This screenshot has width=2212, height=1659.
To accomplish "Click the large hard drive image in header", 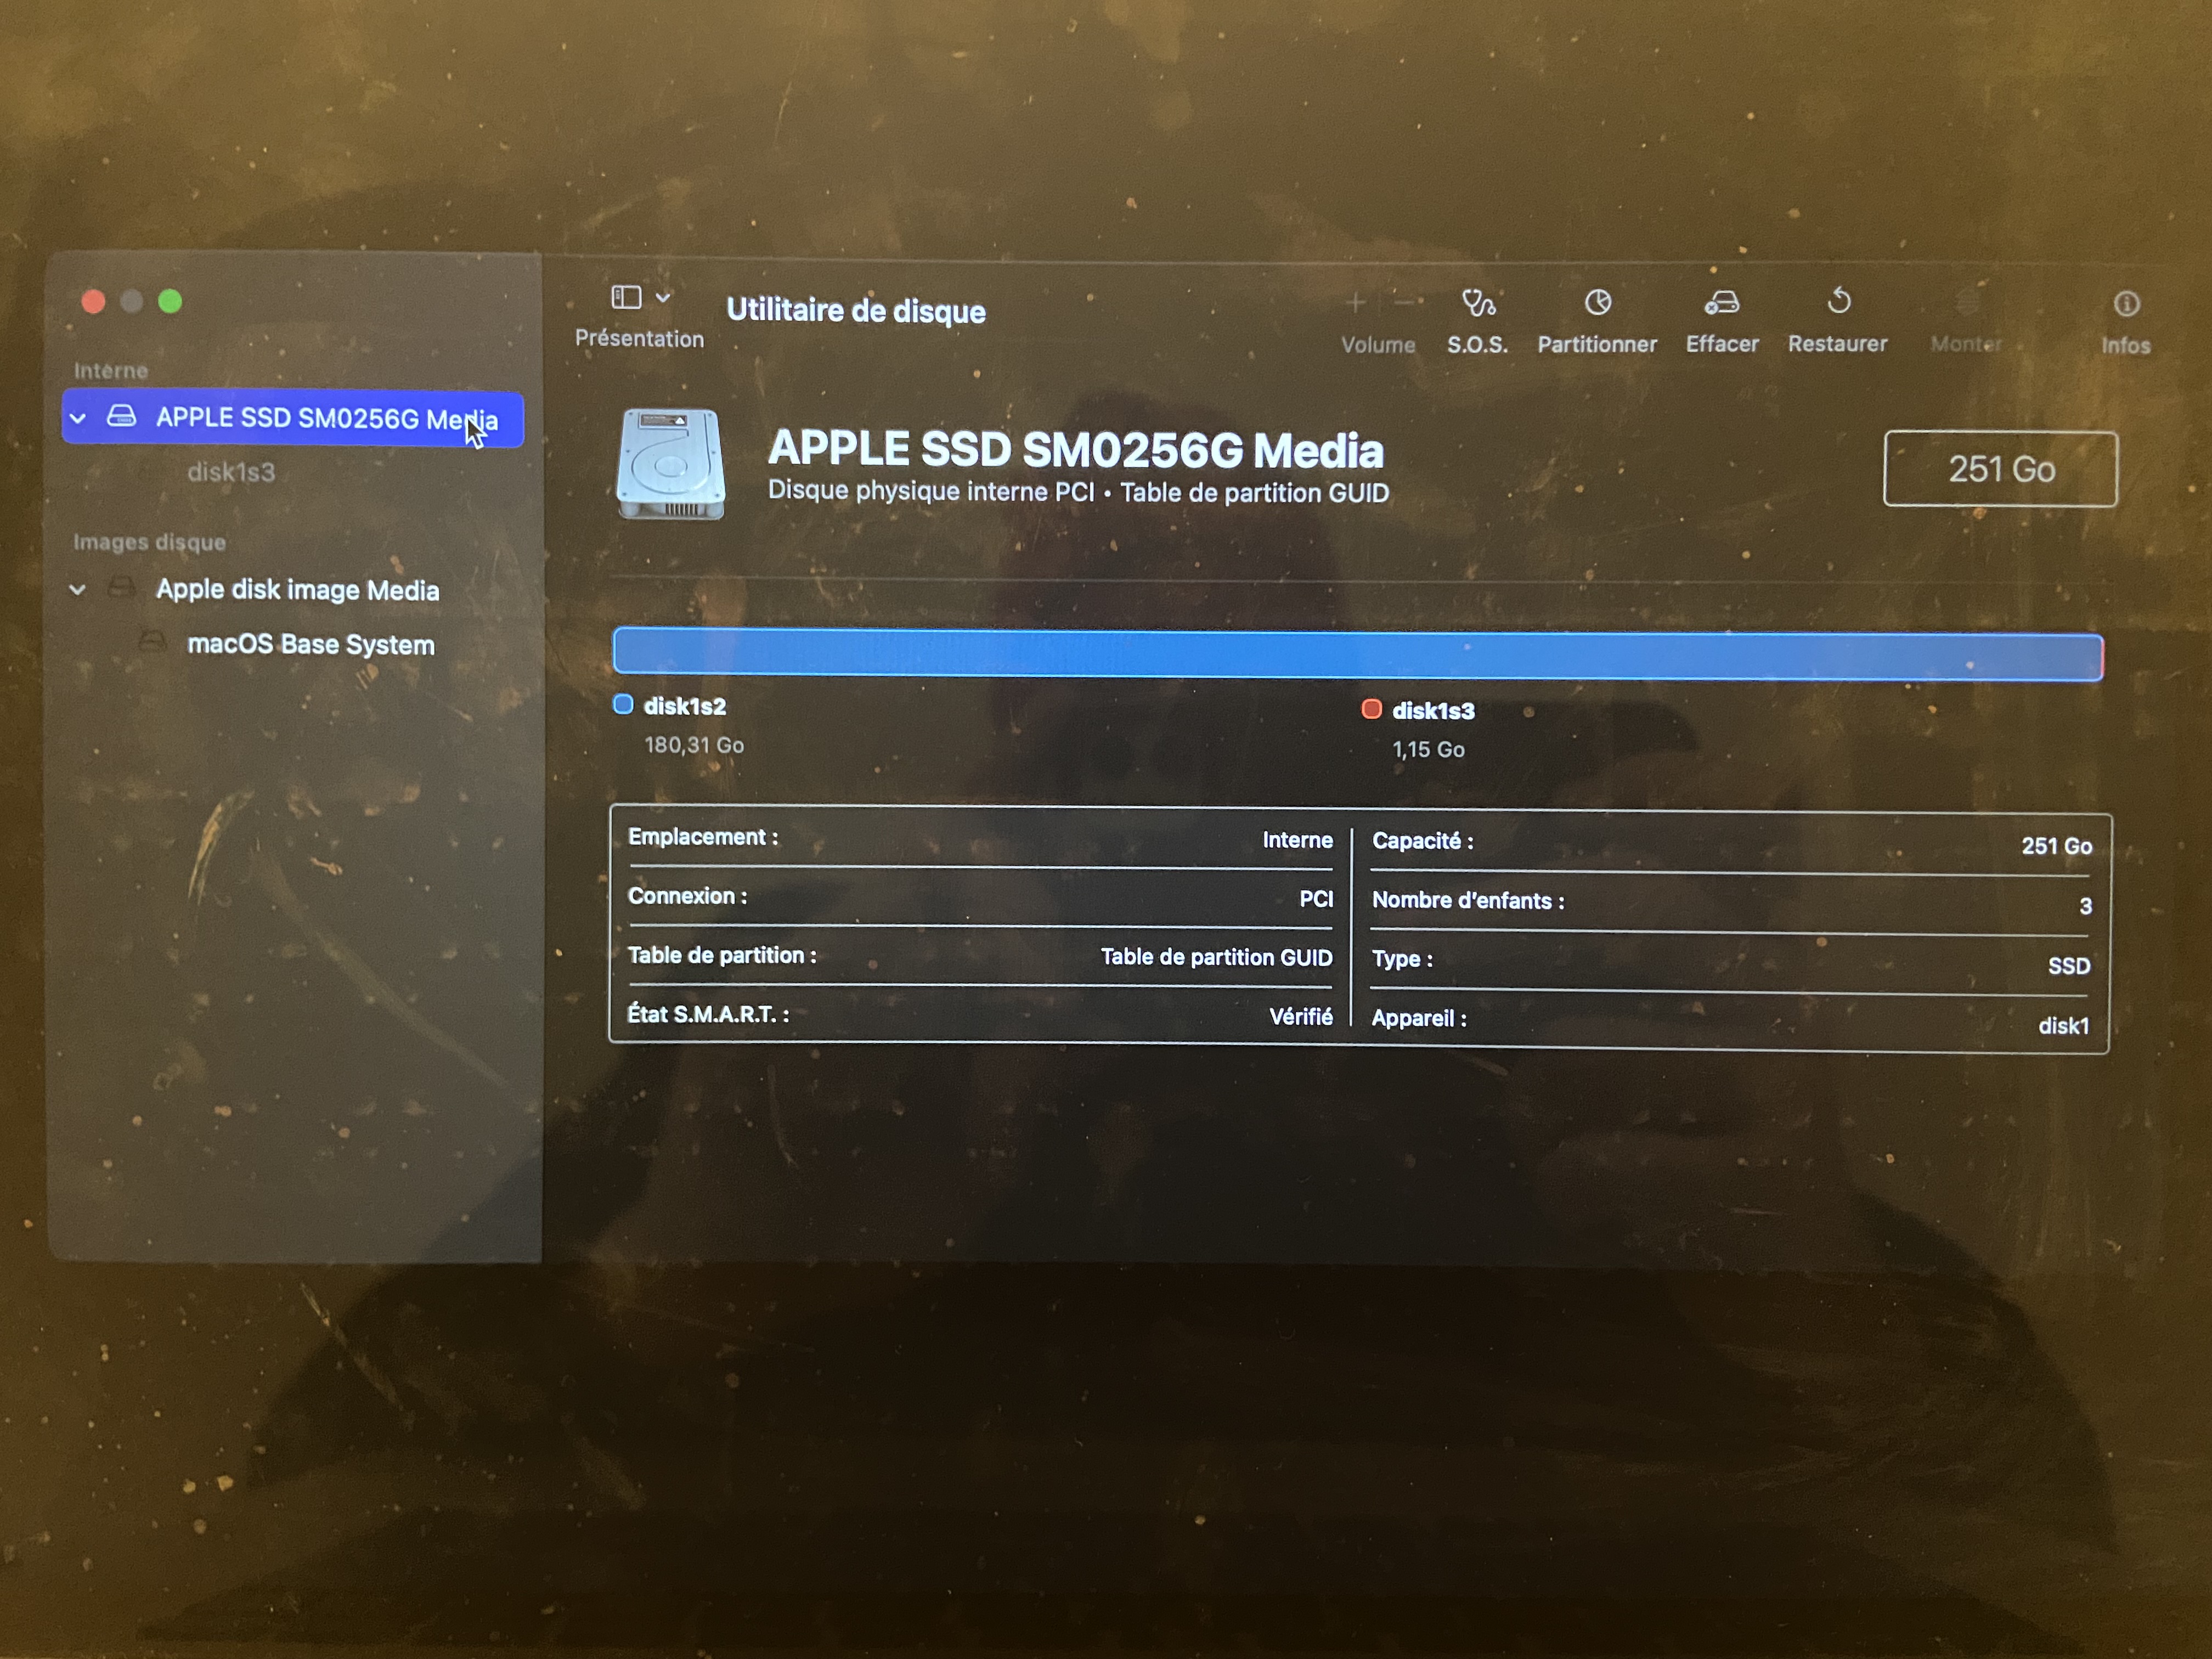I will click(671, 463).
